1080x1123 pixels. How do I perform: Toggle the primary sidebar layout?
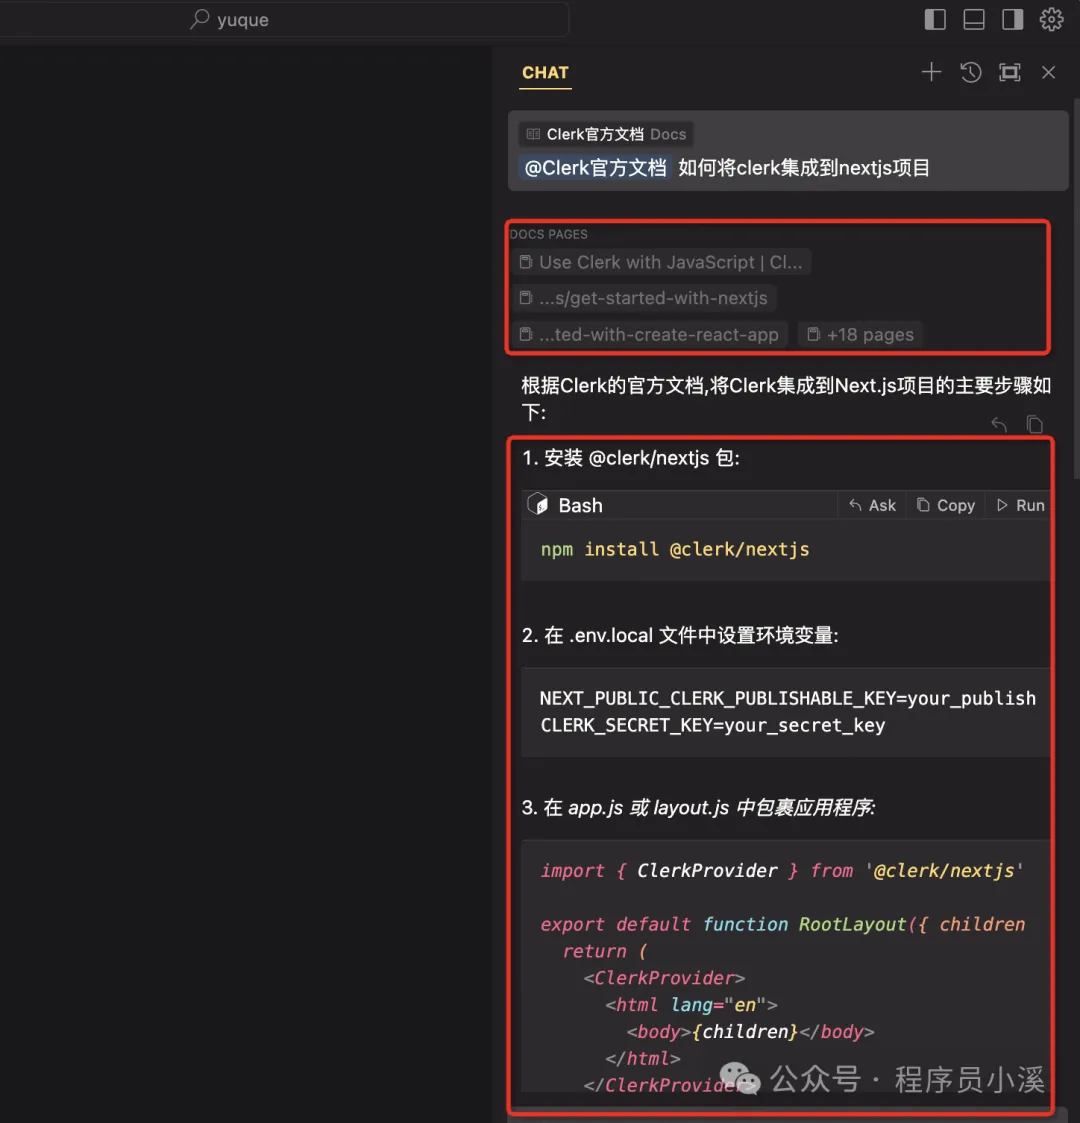[935, 18]
